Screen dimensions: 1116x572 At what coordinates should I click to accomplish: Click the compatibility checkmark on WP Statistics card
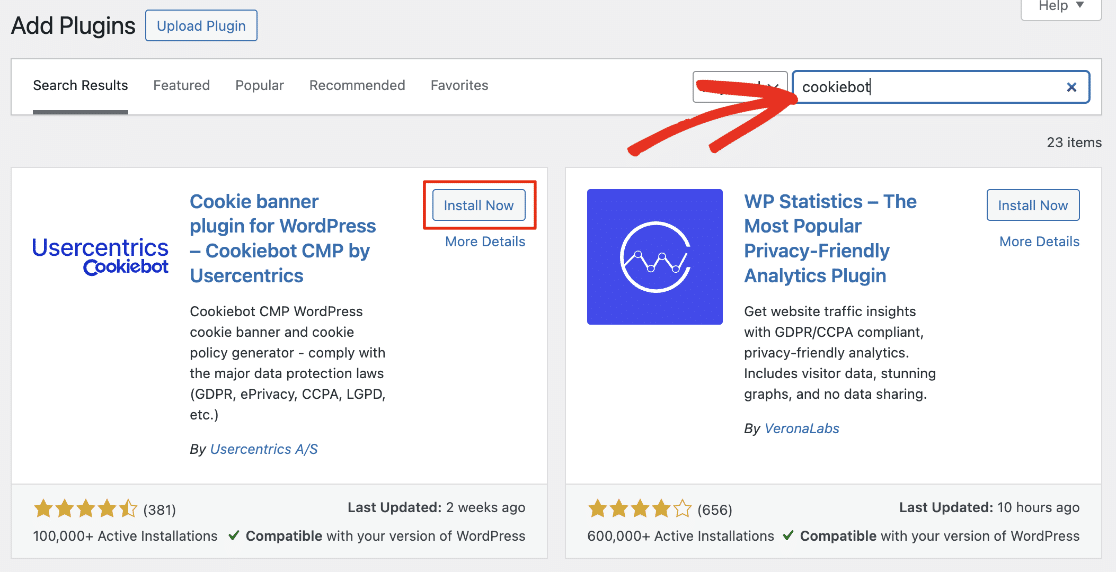(788, 536)
